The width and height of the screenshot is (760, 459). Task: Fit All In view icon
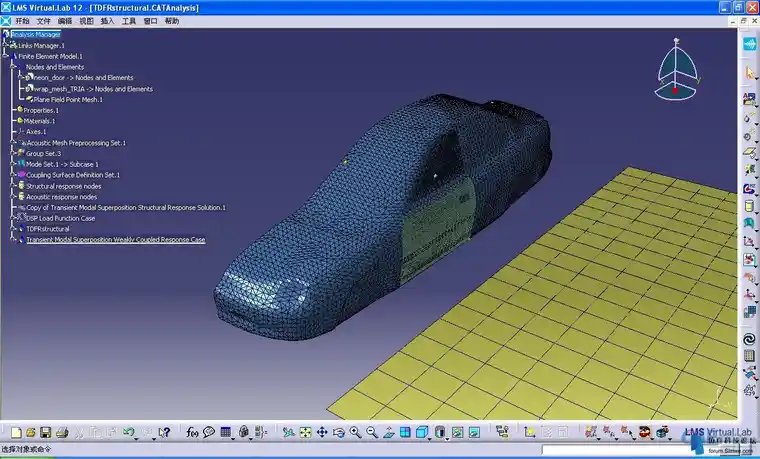pos(305,432)
